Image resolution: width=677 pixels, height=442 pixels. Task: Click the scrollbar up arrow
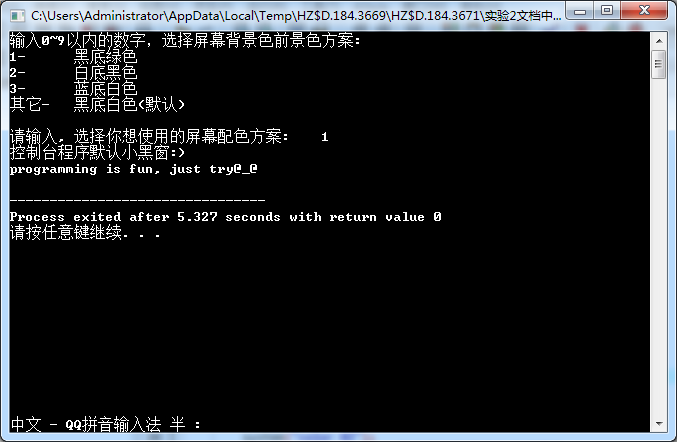pos(659,41)
